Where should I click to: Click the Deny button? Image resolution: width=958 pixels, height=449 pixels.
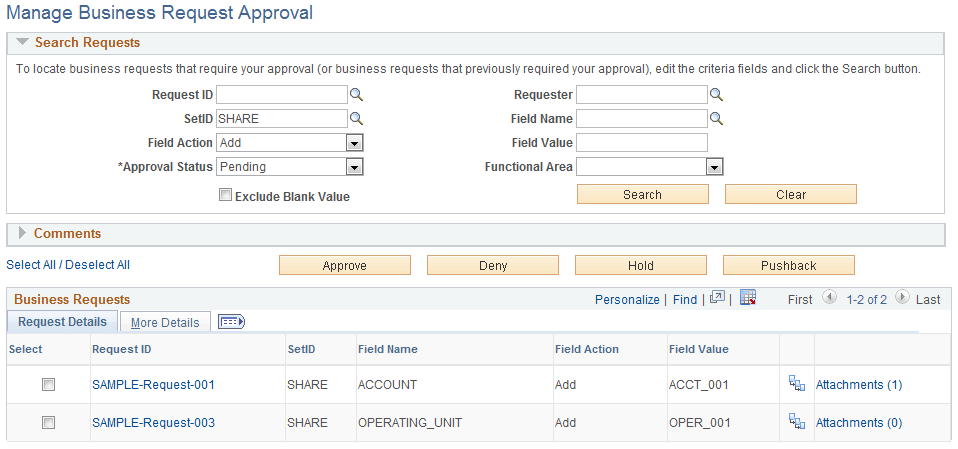[492, 266]
